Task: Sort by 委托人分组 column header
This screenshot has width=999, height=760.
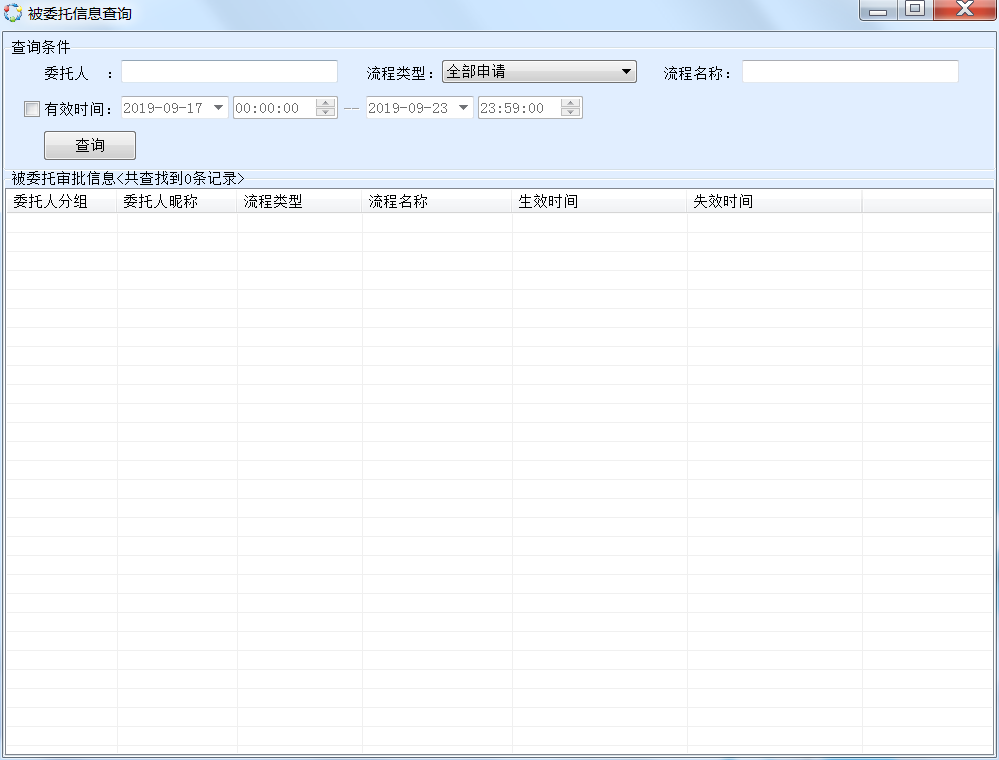Action: (62, 201)
